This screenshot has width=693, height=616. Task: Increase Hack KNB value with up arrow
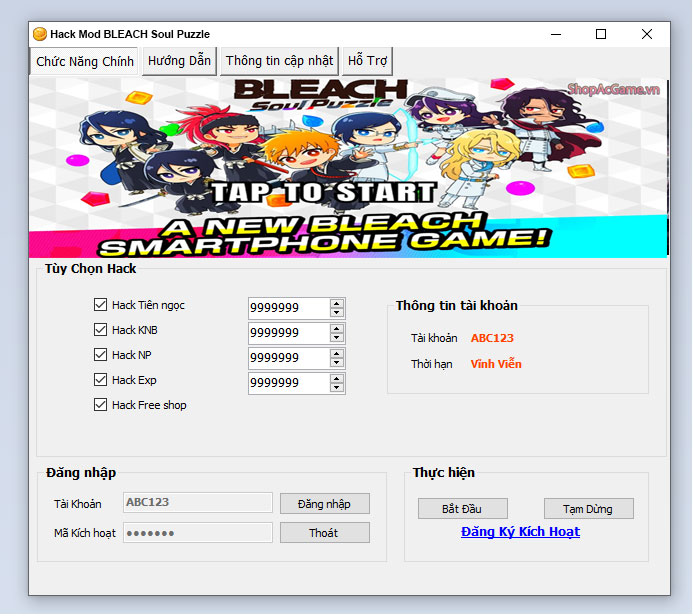pyautogui.click(x=337, y=328)
